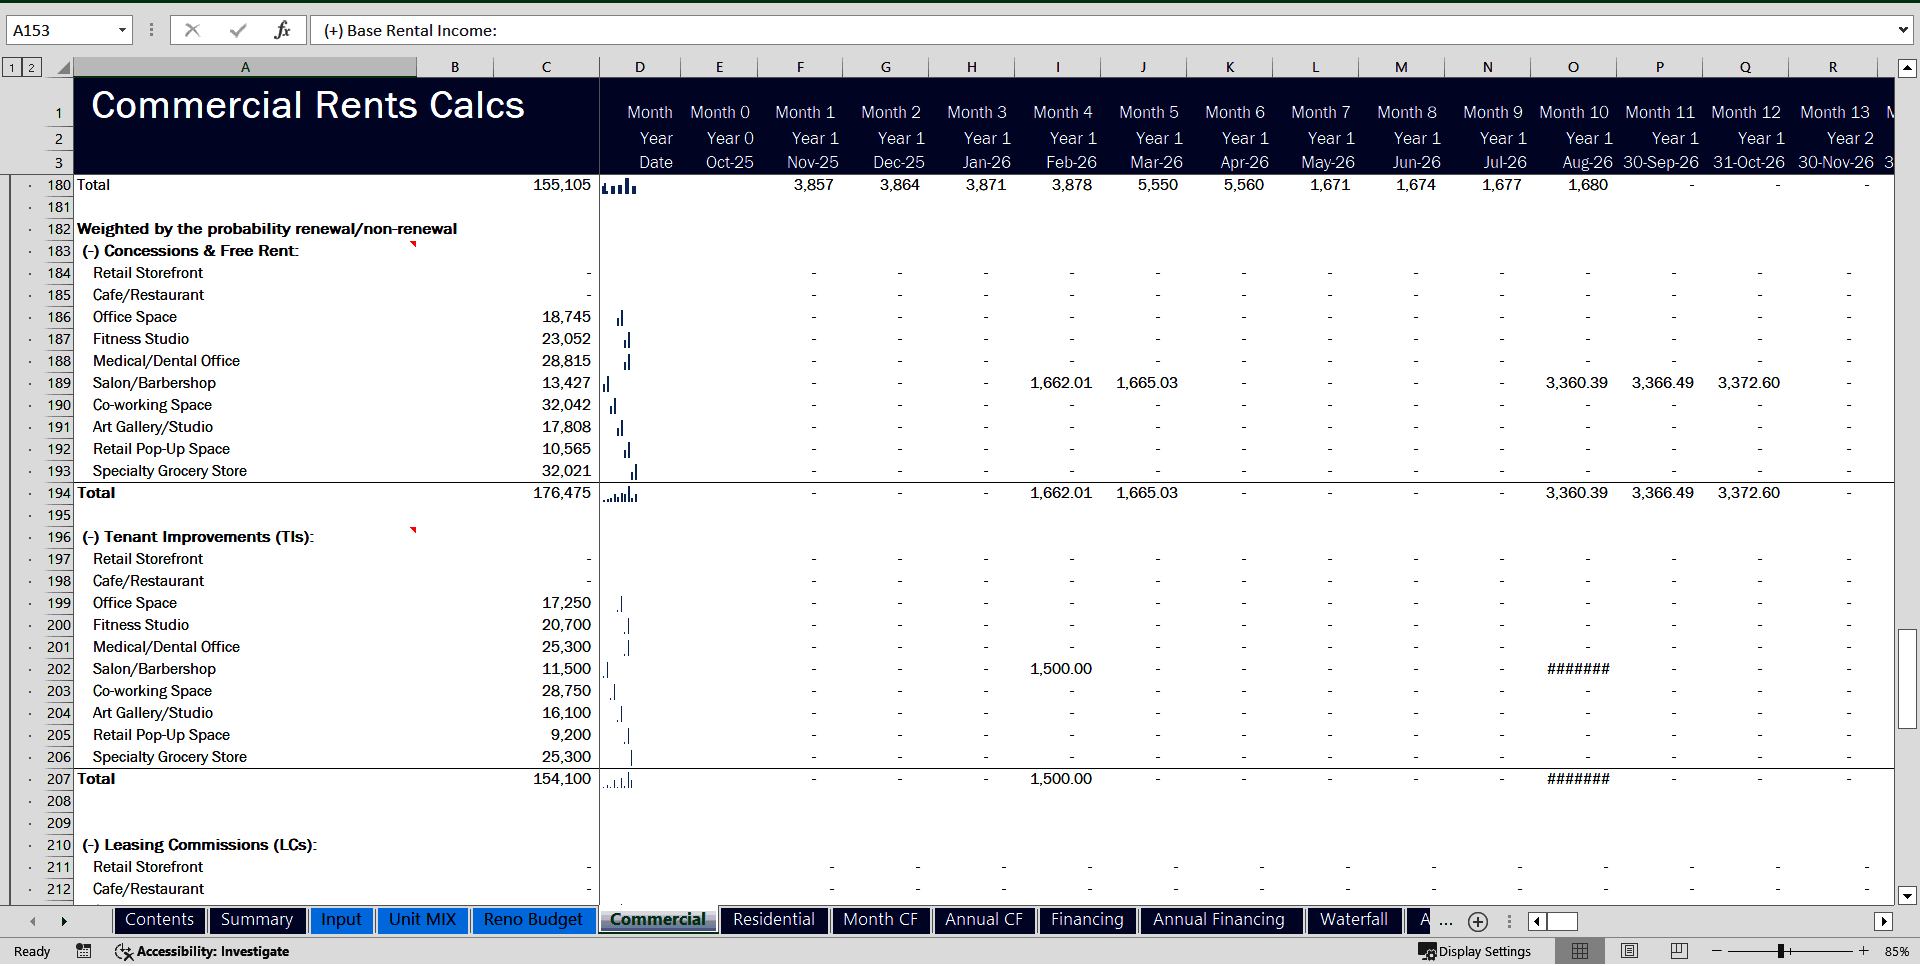Select the Commercial sheet tab
1920x966 pixels.
[x=658, y=920]
